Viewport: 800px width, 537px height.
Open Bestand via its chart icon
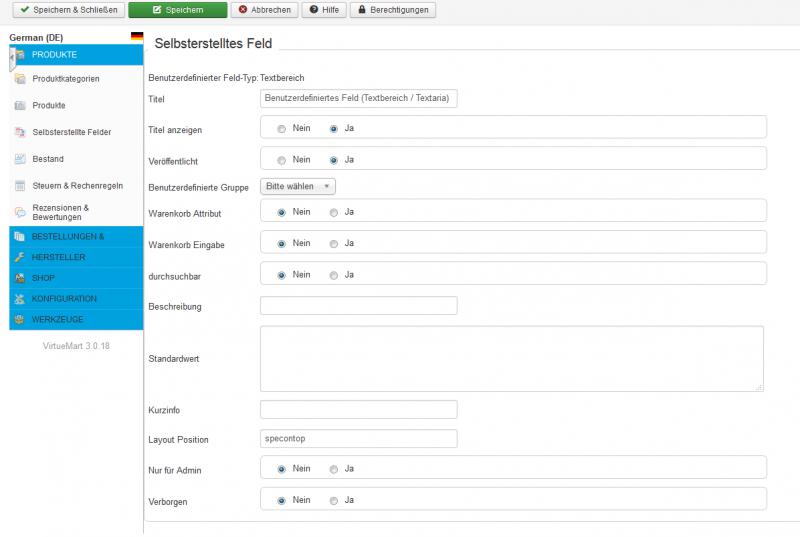tap(20, 159)
